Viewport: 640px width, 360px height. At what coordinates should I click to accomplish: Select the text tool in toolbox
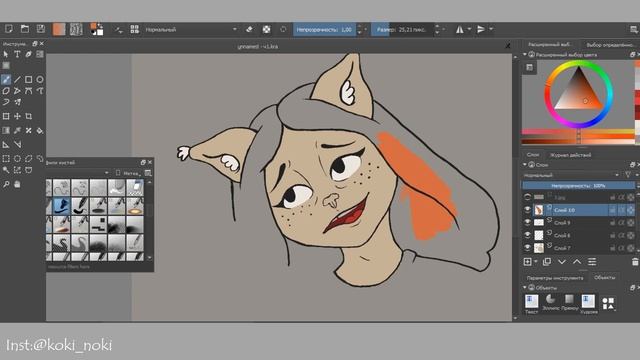pyautogui.click(x=17, y=54)
